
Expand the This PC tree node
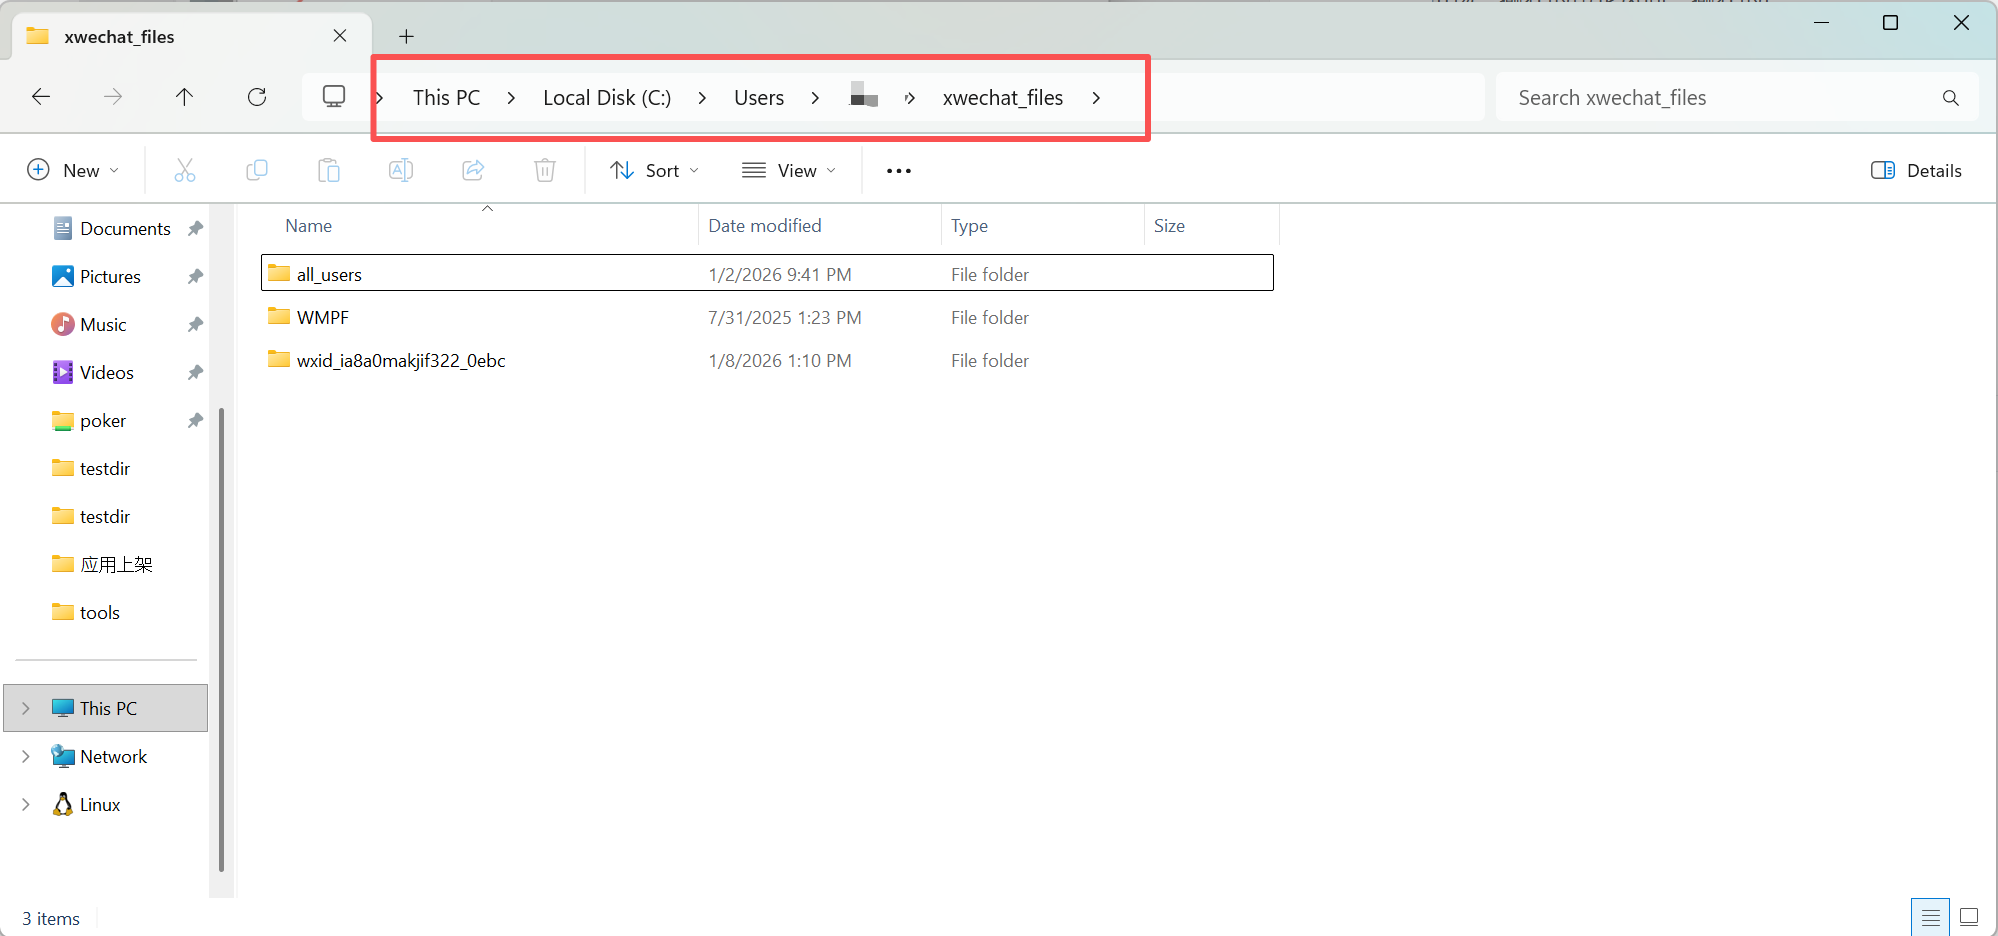coord(26,708)
